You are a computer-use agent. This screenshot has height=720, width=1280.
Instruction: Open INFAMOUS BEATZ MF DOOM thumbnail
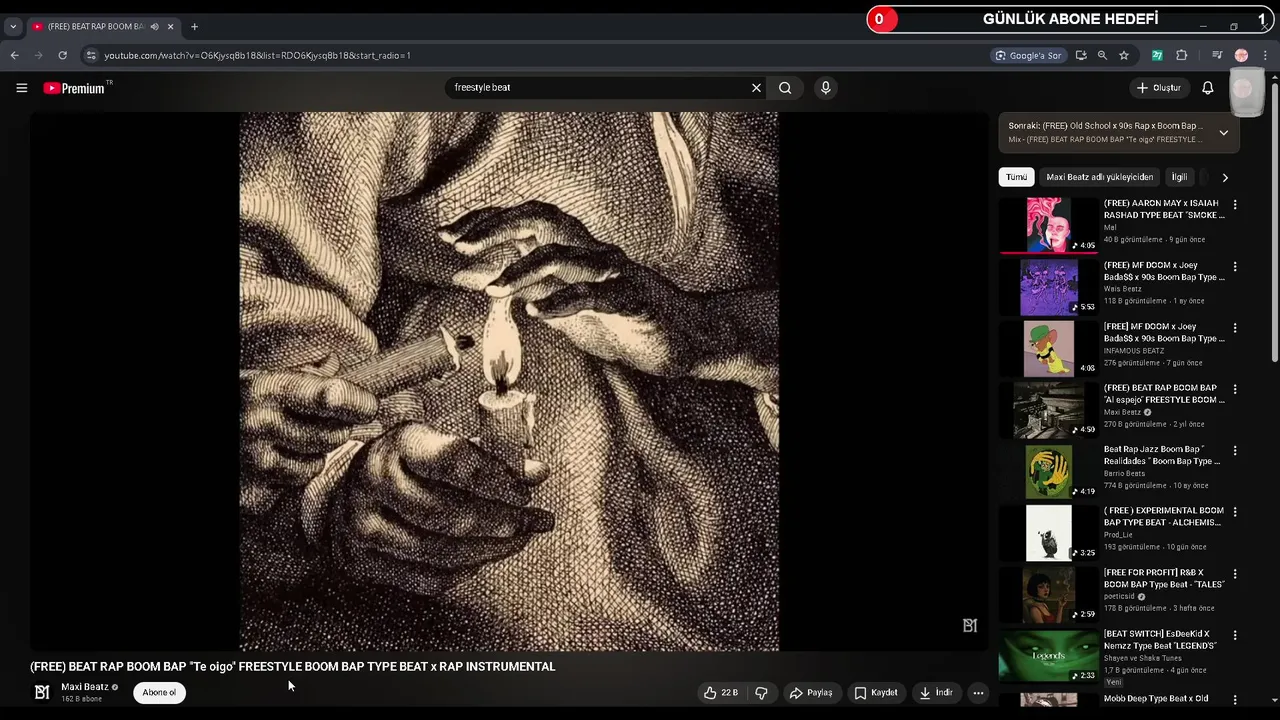click(x=1049, y=348)
